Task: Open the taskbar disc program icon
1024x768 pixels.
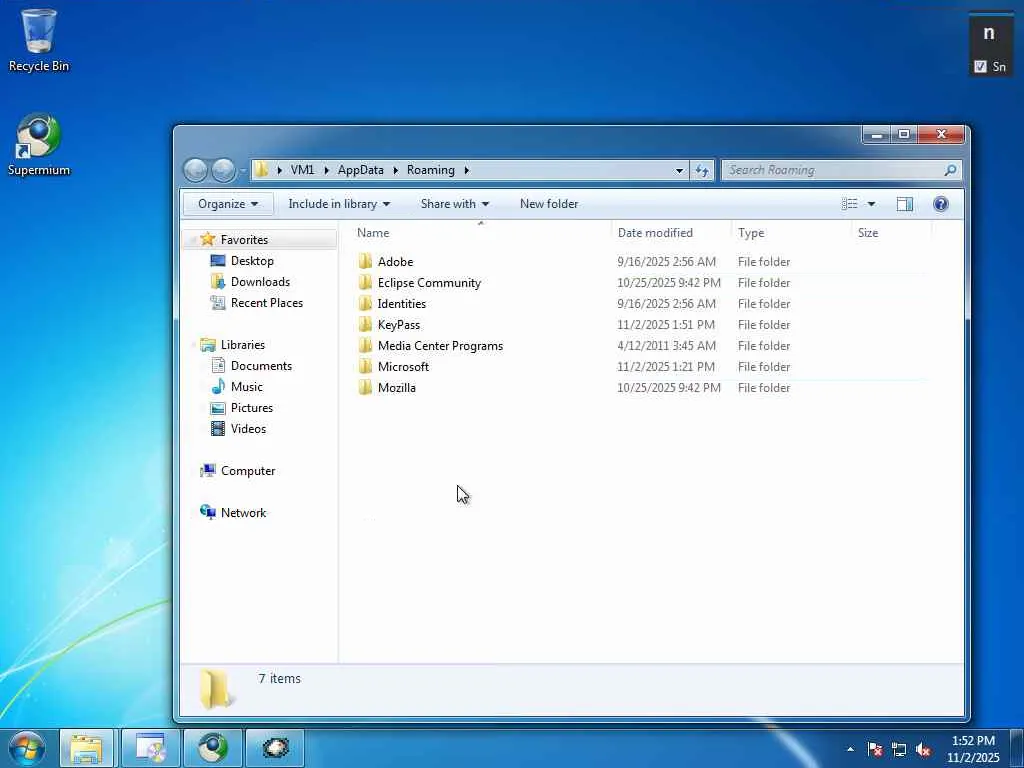Action: pos(150,748)
